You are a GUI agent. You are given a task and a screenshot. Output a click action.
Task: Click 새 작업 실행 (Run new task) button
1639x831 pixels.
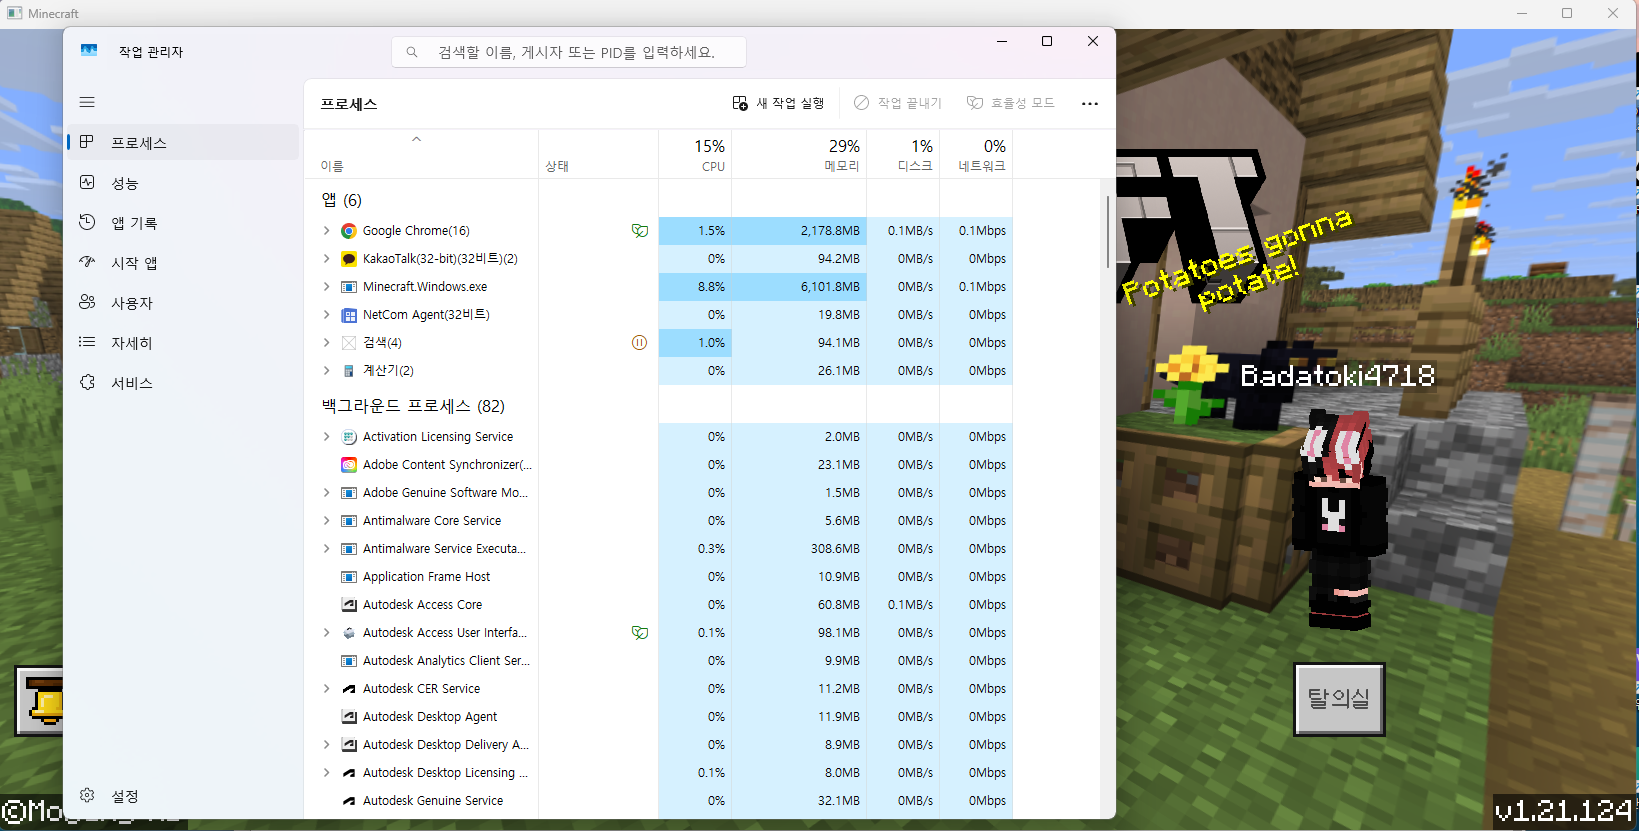[x=778, y=103]
